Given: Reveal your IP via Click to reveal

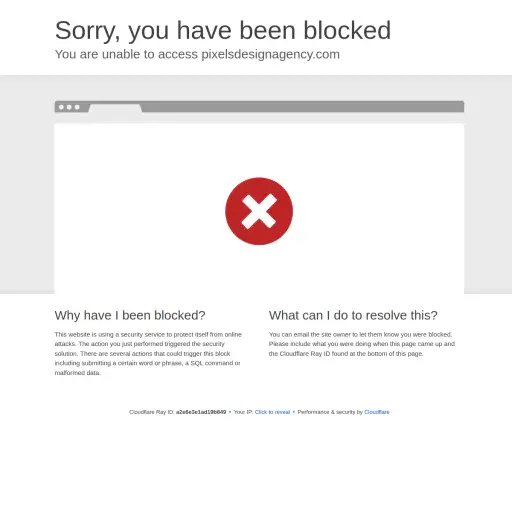Looking at the screenshot, I should click(272, 412).
